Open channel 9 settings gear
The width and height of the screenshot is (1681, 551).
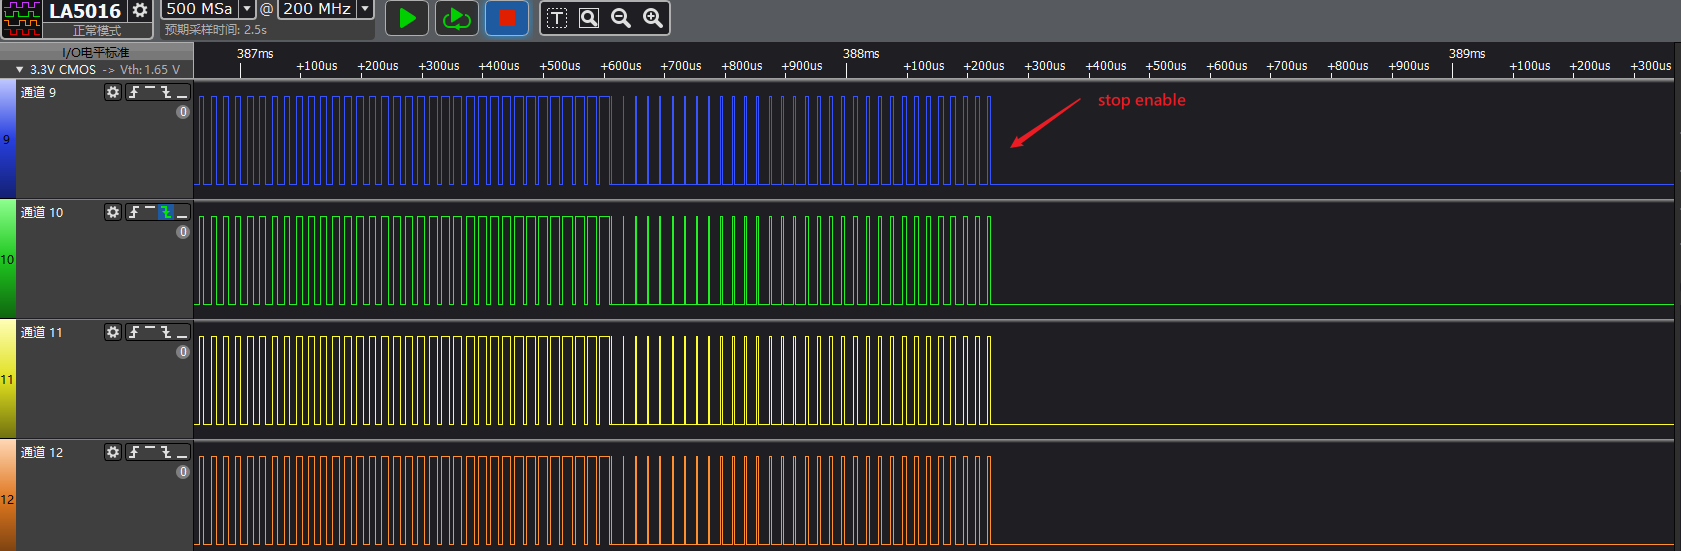(x=113, y=92)
